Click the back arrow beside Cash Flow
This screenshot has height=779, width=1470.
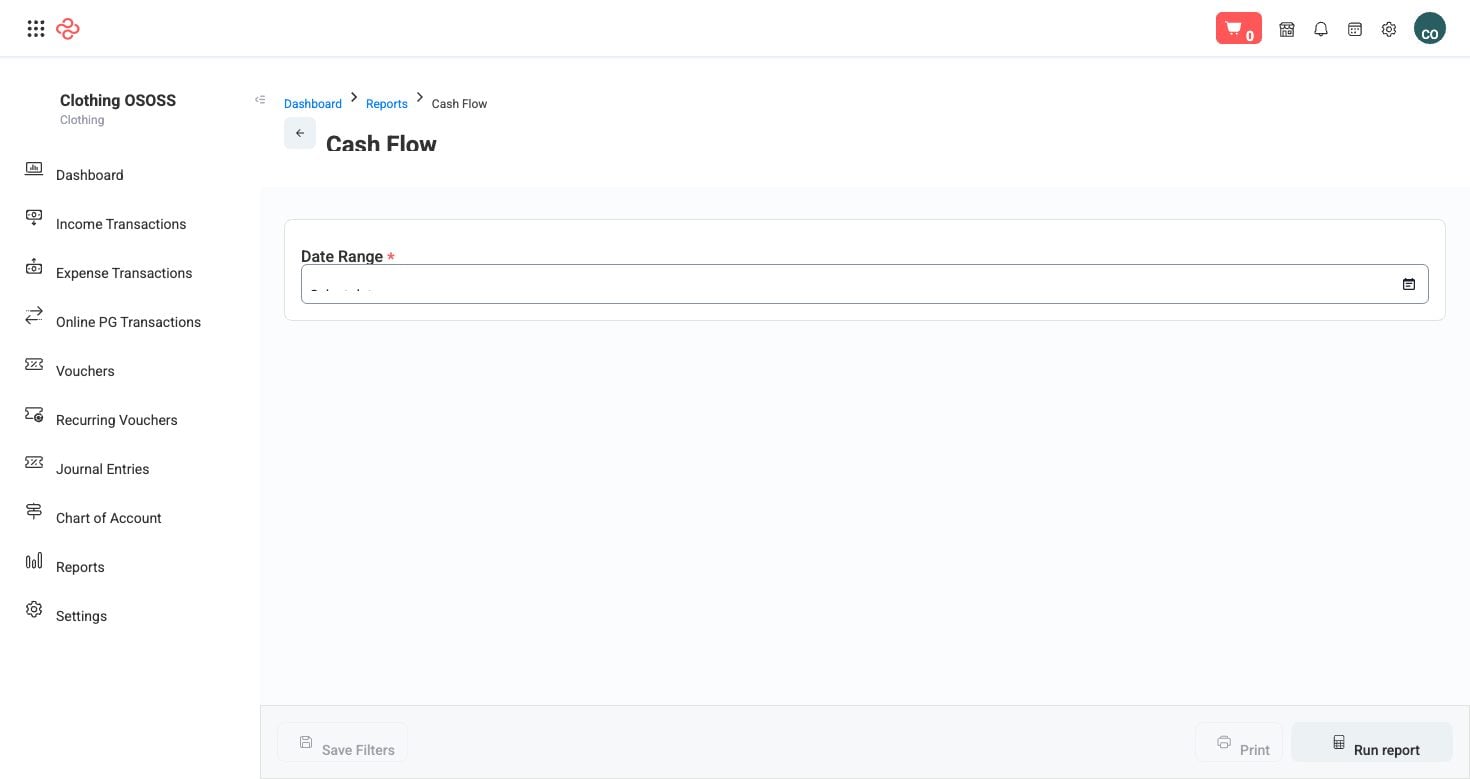pos(300,133)
